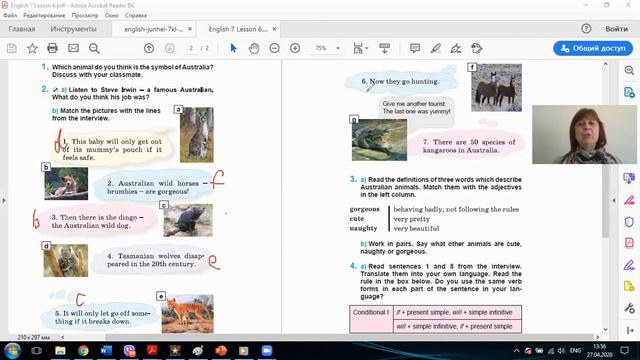Open the Редактирование menu

[44, 15]
